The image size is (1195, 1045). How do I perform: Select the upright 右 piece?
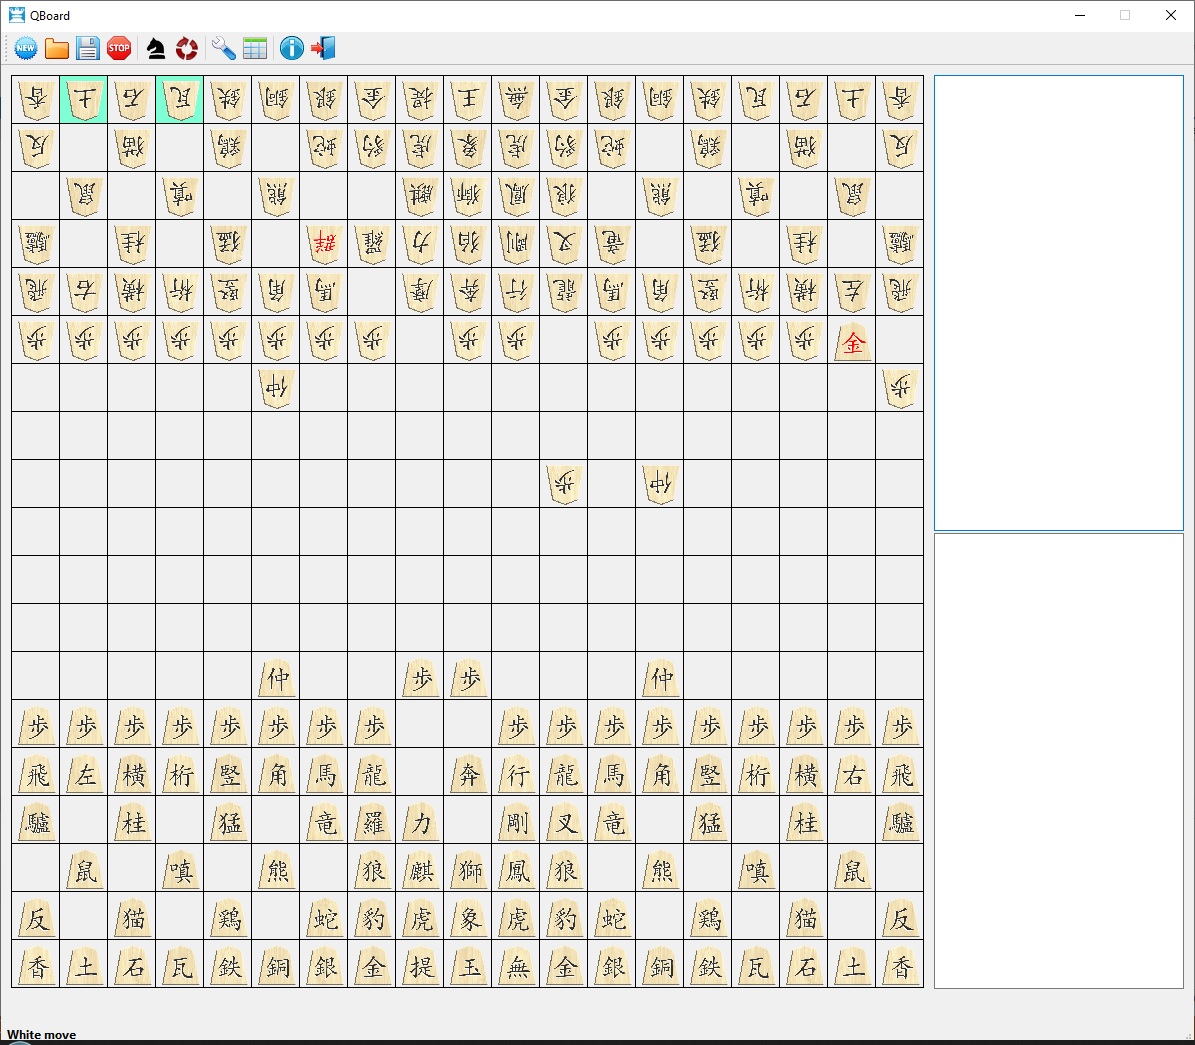tap(852, 772)
